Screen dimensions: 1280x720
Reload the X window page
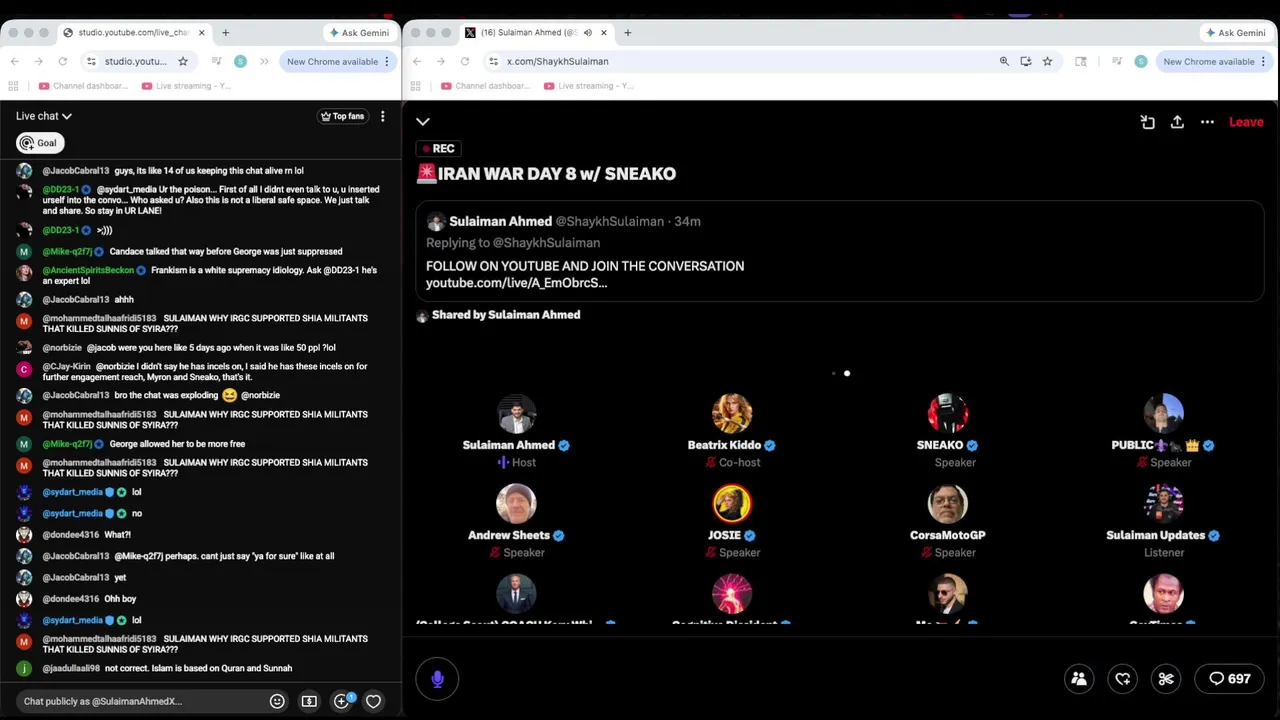click(465, 61)
